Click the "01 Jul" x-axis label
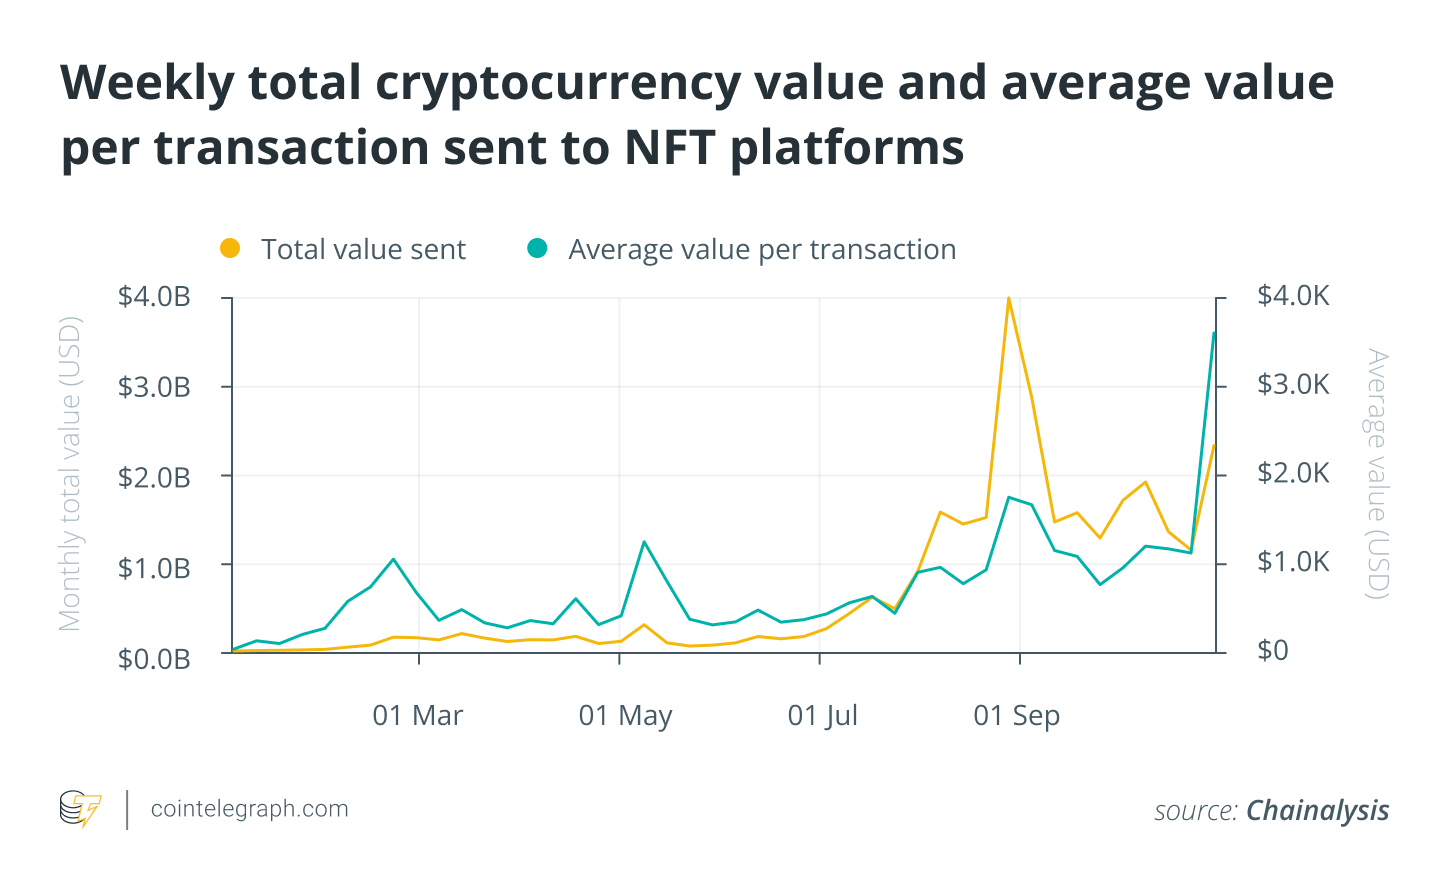 (822, 716)
